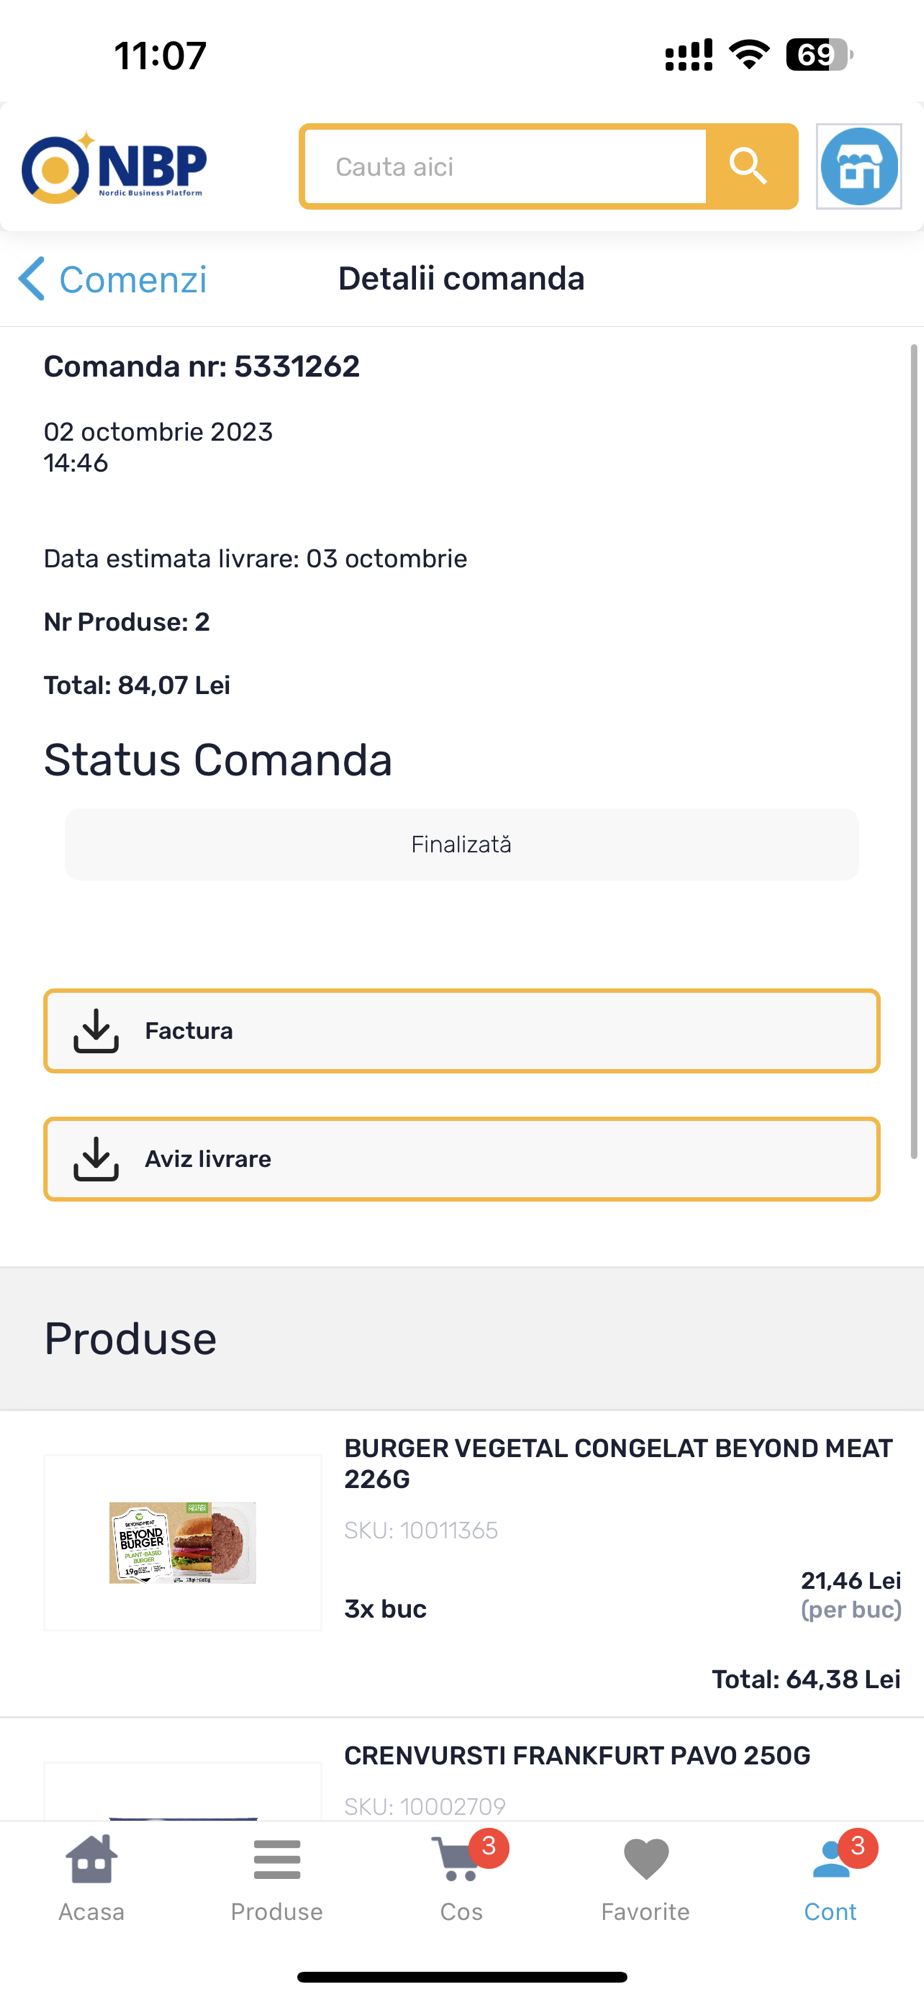924x2000 pixels.
Task: Tap the Finalizată status bar
Action: click(461, 845)
